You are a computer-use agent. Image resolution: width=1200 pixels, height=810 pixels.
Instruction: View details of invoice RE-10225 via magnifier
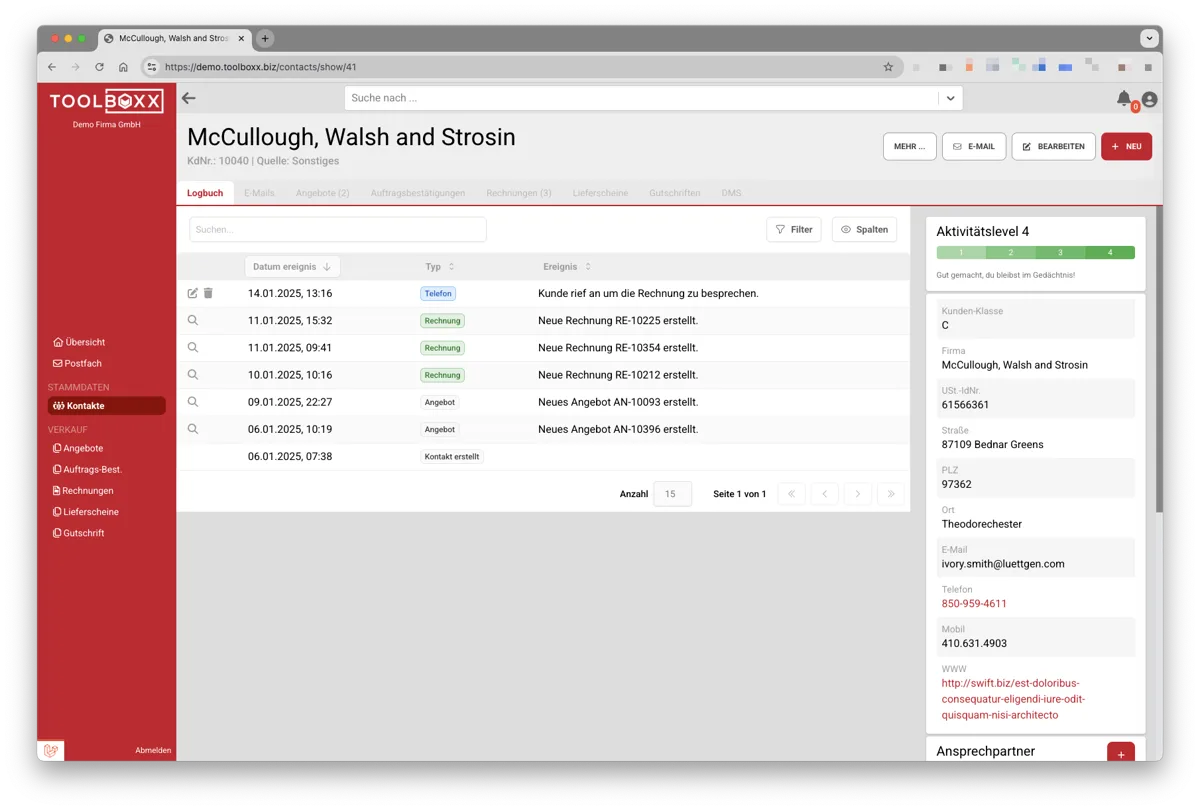(x=193, y=320)
